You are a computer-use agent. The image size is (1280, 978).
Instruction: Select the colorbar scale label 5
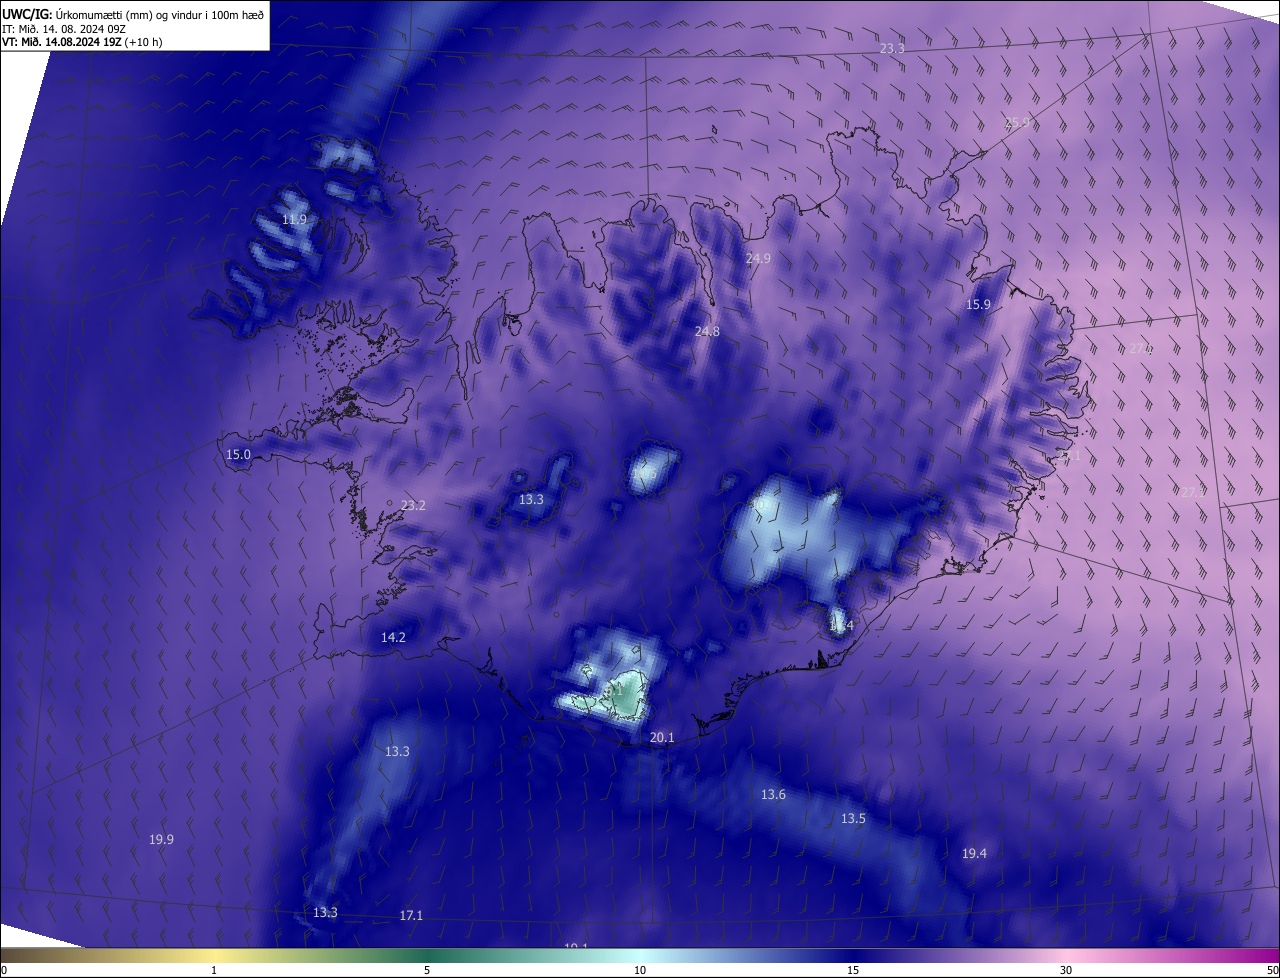tap(427, 970)
